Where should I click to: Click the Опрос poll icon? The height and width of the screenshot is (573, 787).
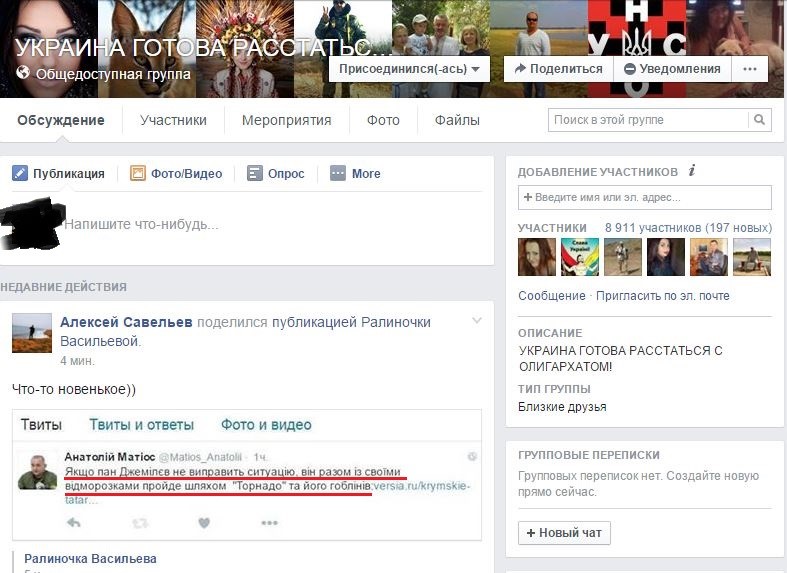click(254, 174)
